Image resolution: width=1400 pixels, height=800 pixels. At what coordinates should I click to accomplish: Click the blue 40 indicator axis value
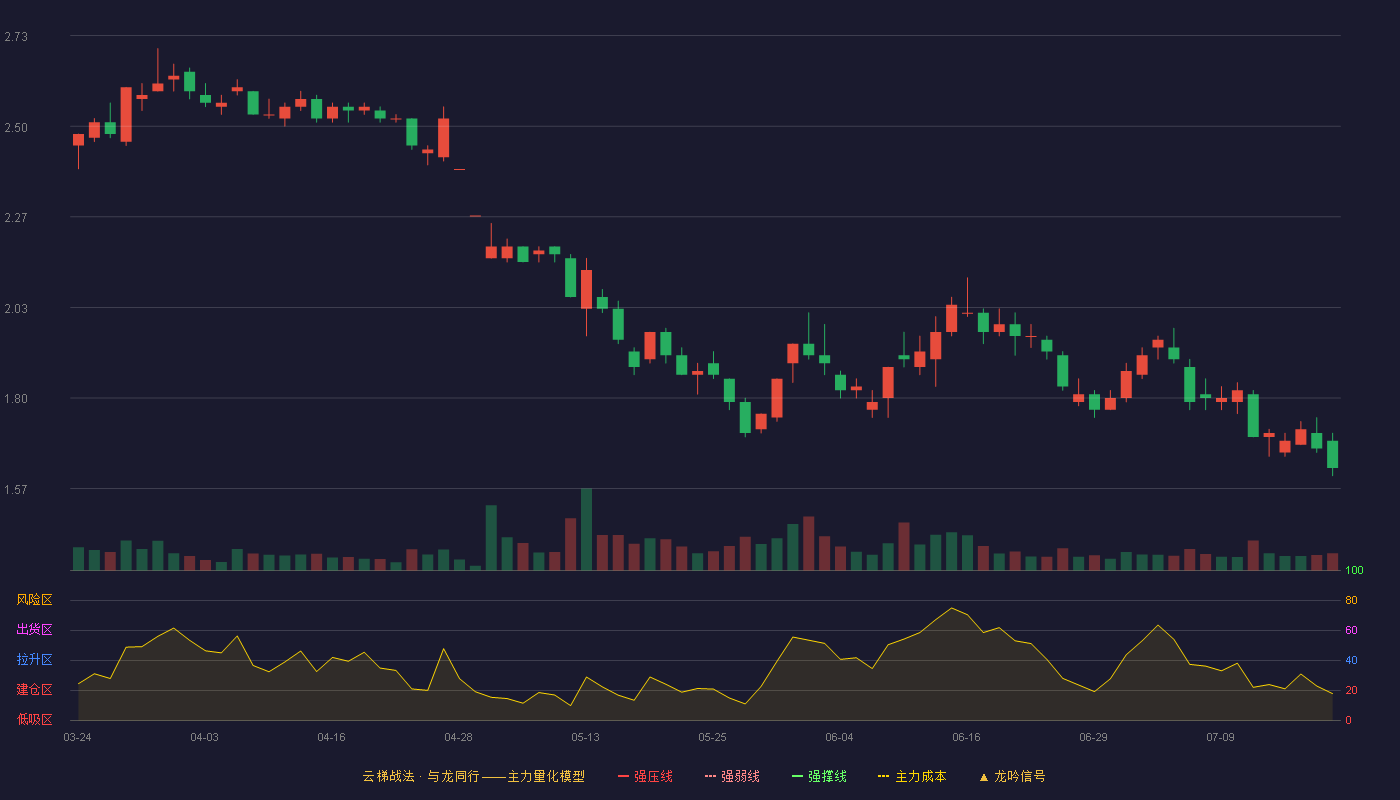point(1351,660)
